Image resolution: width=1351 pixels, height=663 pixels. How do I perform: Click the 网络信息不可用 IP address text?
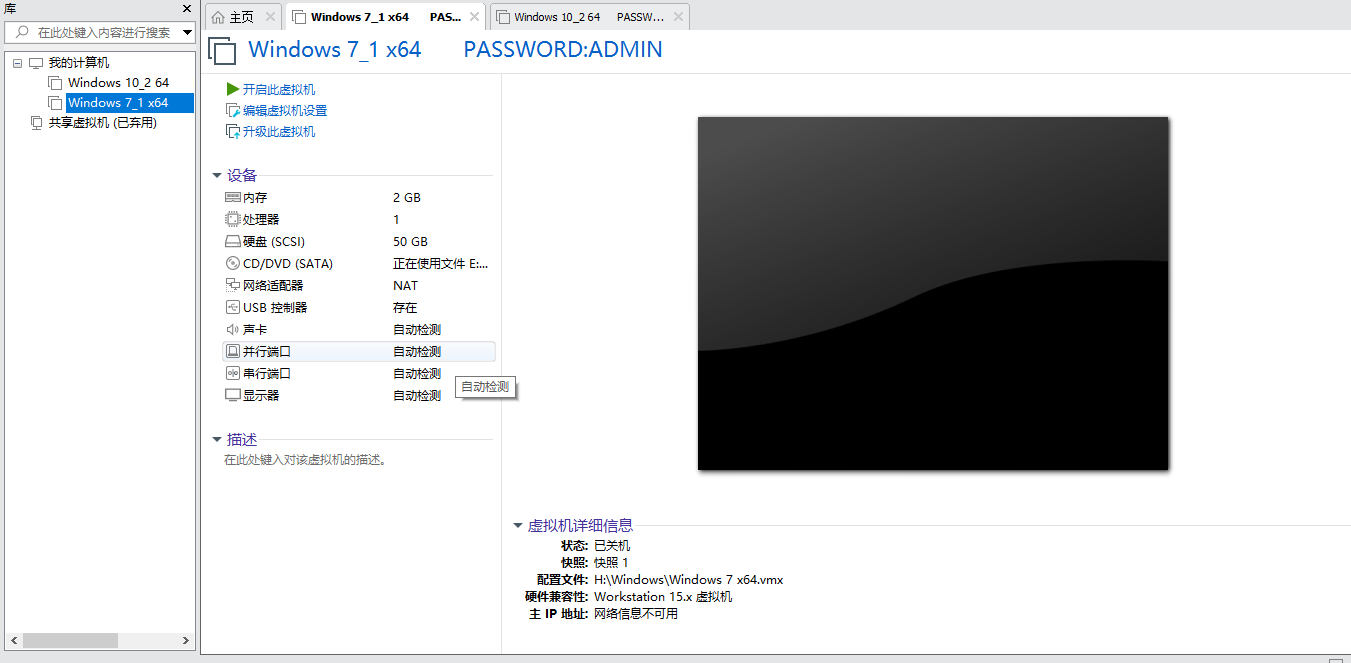[x=636, y=613]
